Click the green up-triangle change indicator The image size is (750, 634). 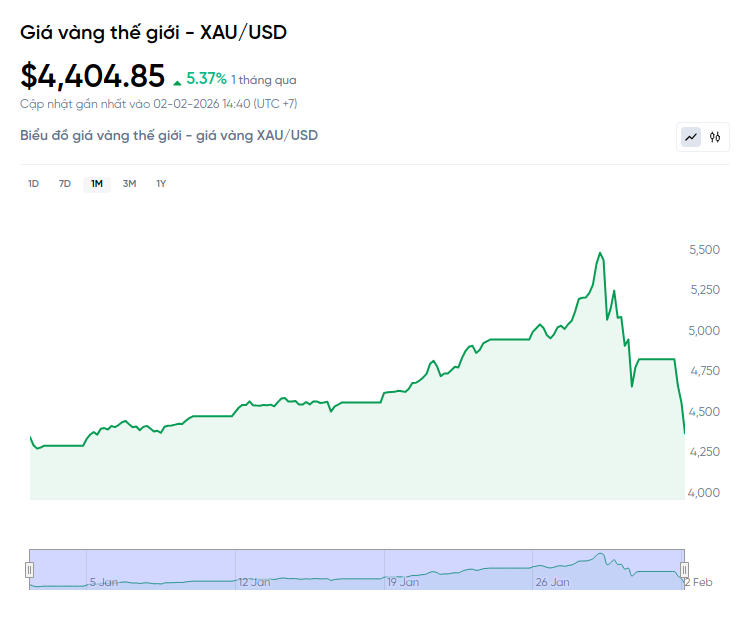(178, 81)
